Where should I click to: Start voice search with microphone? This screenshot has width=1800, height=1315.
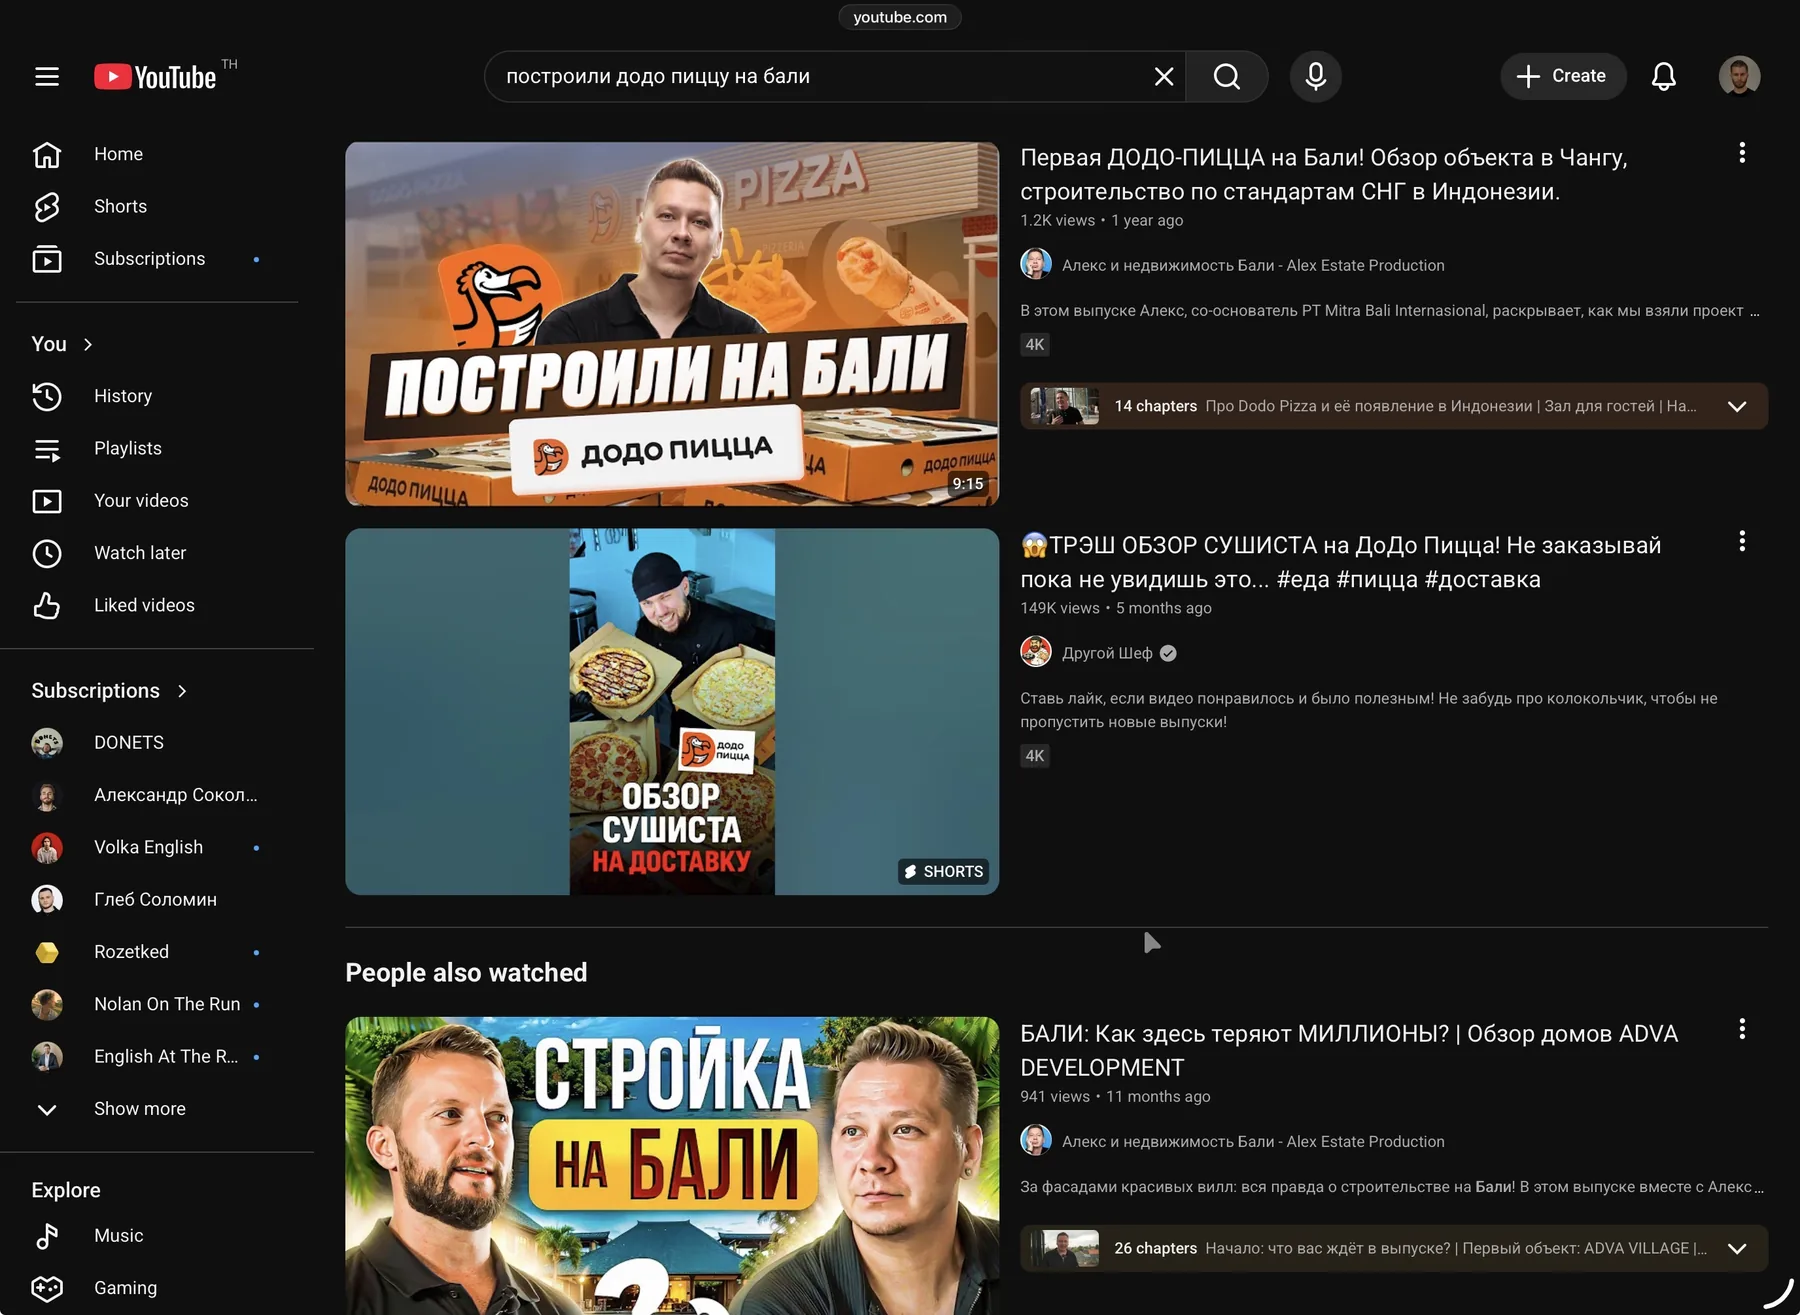pyautogui.click(x=1315, y=77)
